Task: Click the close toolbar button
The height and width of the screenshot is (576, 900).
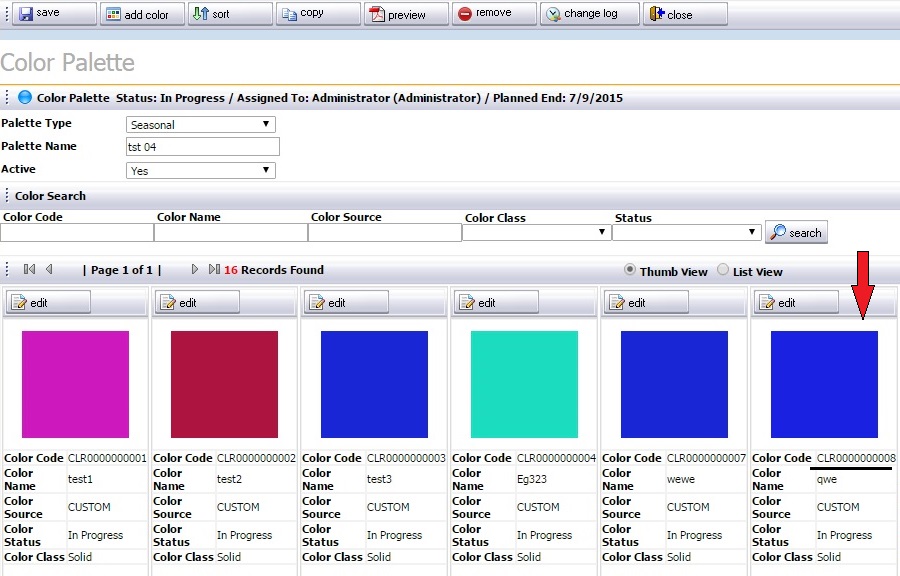Action: click(x=684, y=14)
